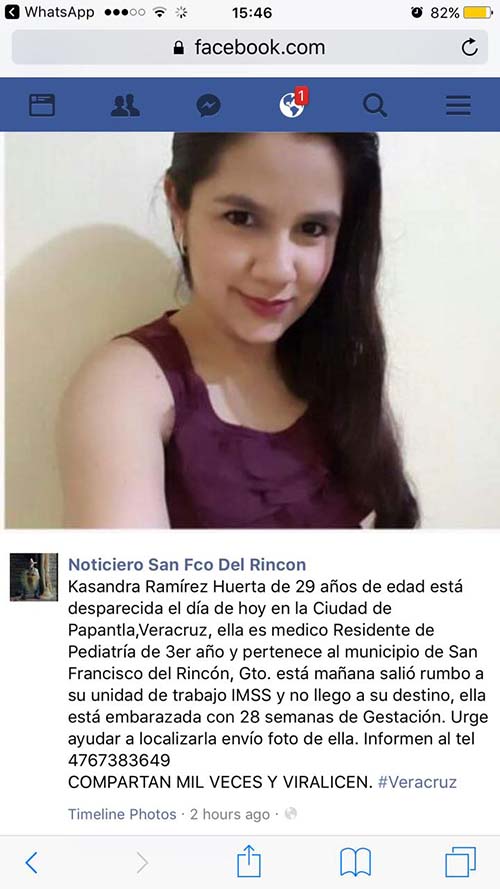Open the hamburger menu icon
Screen dimensions: 500x889
458,105
